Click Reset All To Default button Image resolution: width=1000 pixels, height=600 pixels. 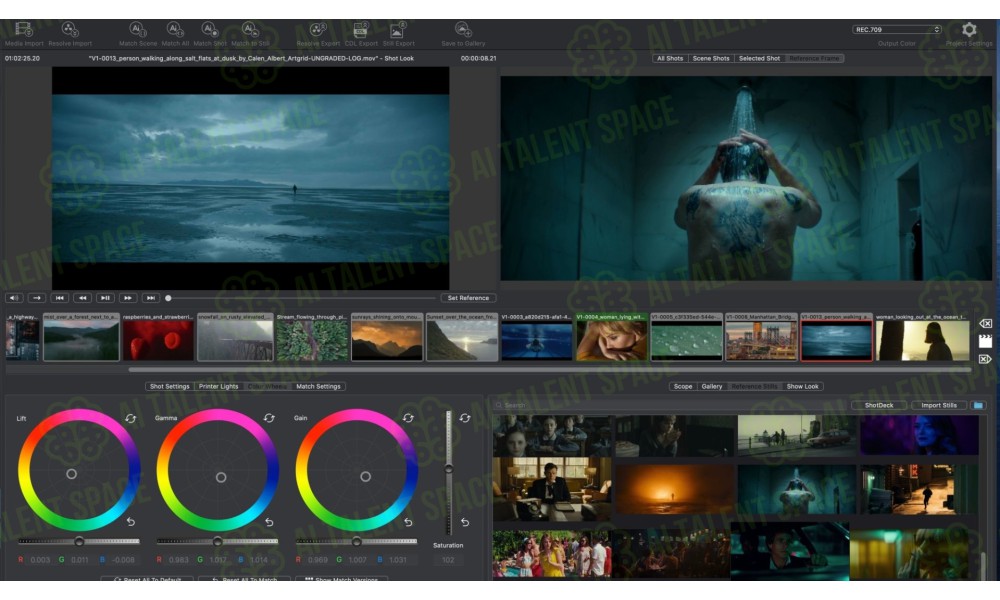(x=147, y=580)
